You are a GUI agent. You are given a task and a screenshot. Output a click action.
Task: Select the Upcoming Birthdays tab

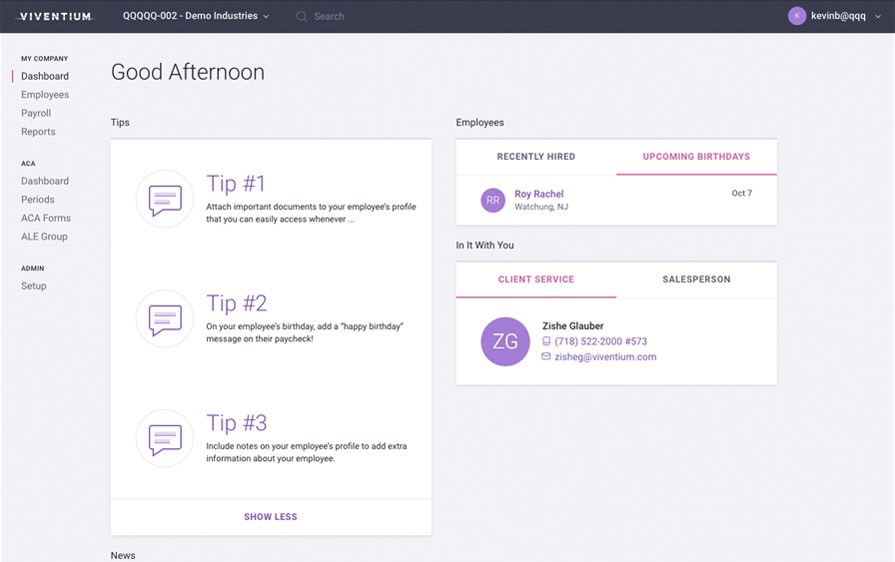(696, 156)
